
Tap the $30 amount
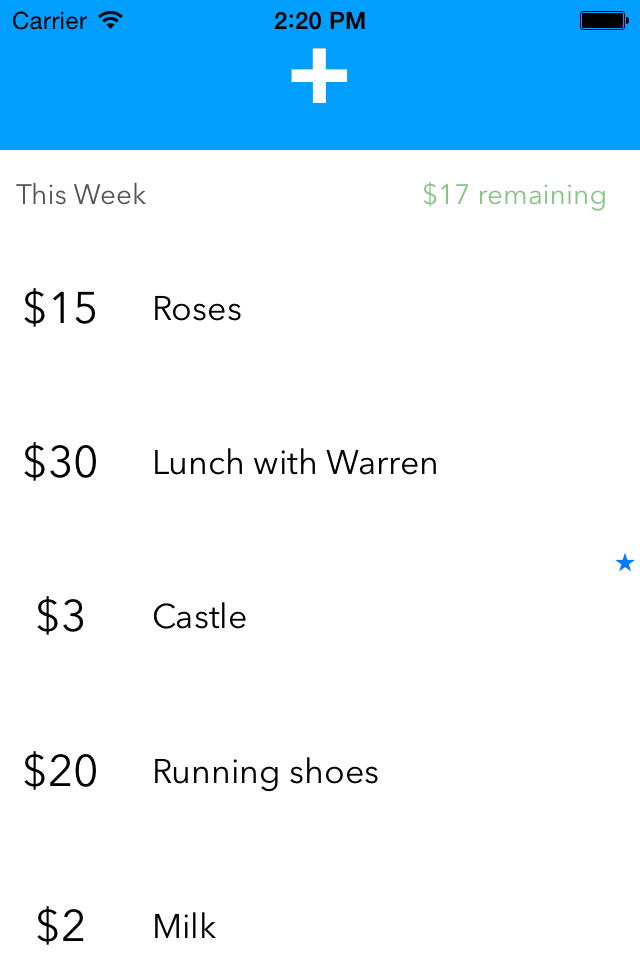click(x=60, y=463)
